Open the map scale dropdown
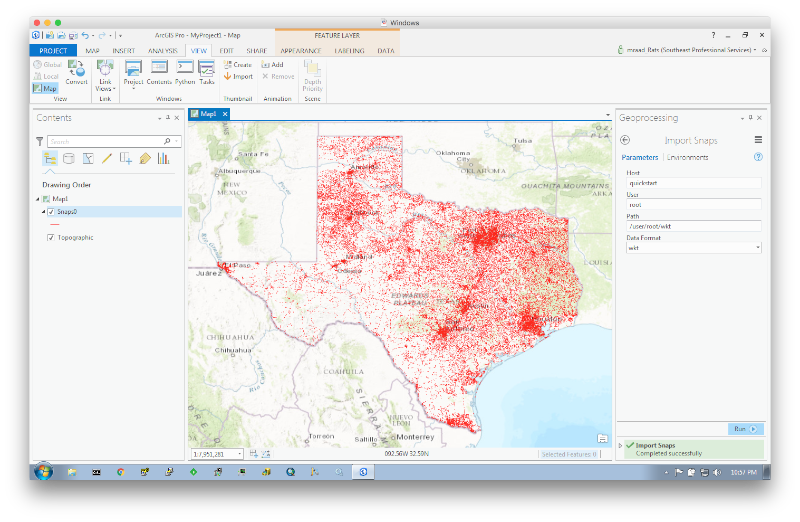800x522 pixels. [239, 454]
